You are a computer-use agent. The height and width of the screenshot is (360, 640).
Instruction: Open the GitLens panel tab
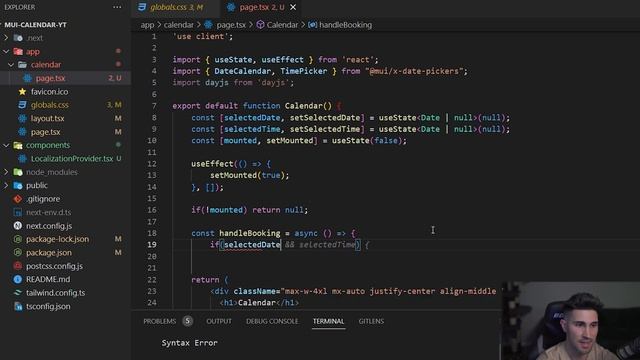coord(371,321)
